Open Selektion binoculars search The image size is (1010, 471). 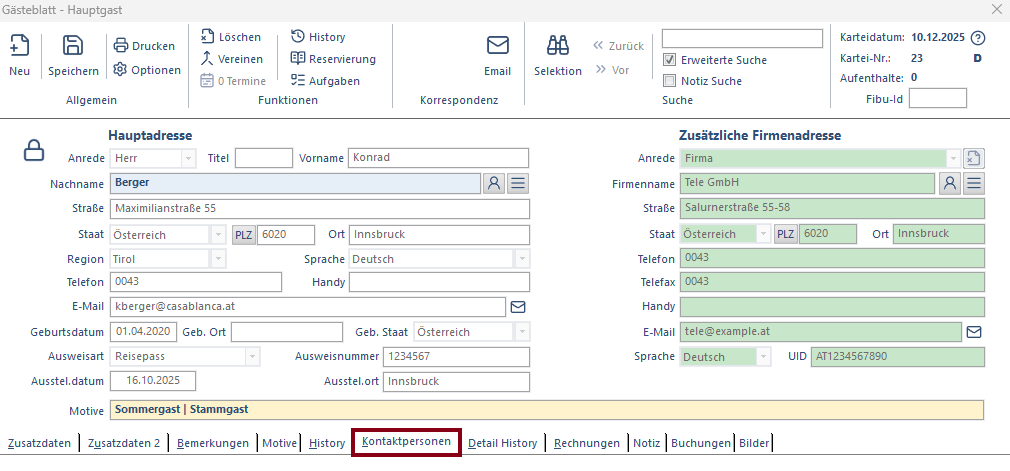click(x=557, y=46)
